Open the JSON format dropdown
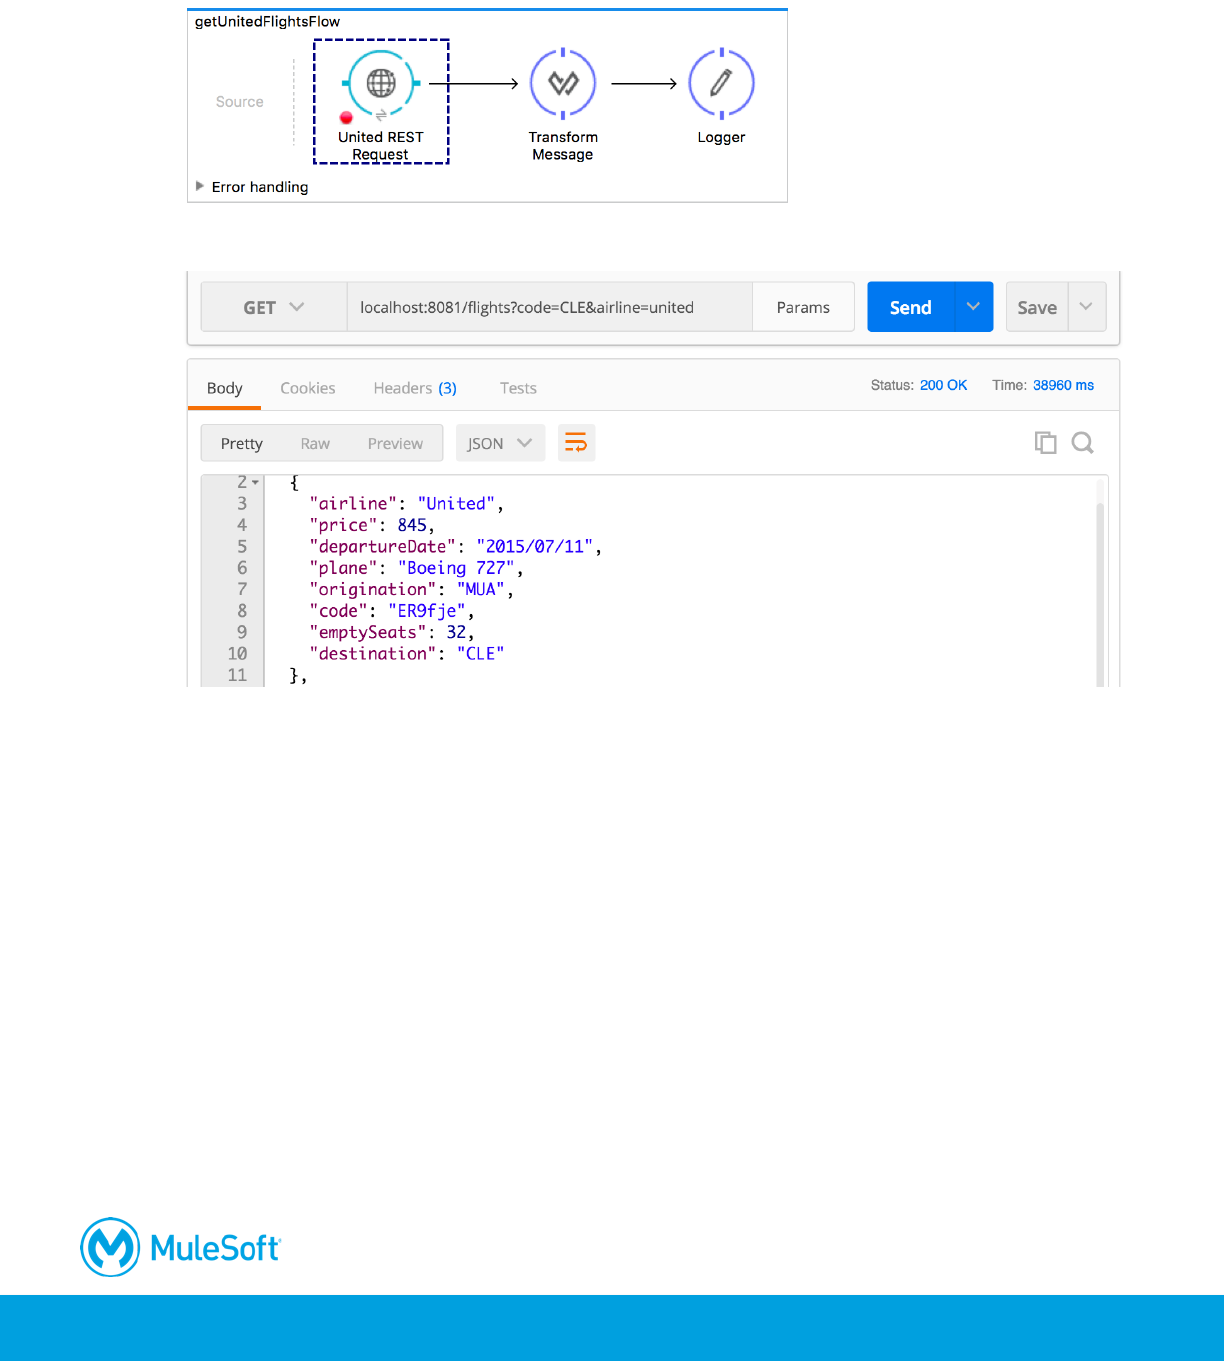 [500, 443]
